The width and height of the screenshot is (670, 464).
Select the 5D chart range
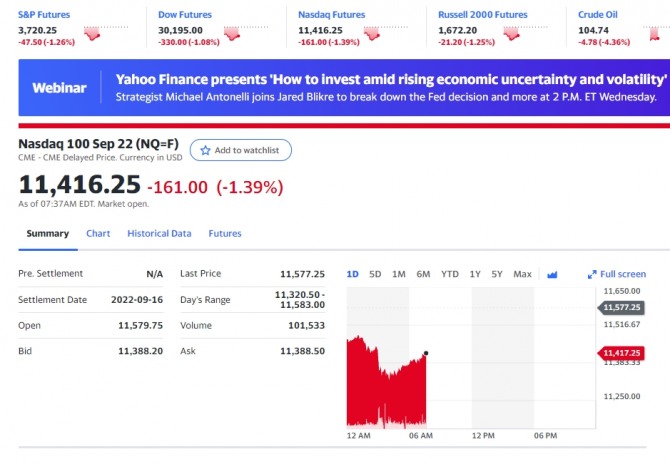(x=375, y=274)
